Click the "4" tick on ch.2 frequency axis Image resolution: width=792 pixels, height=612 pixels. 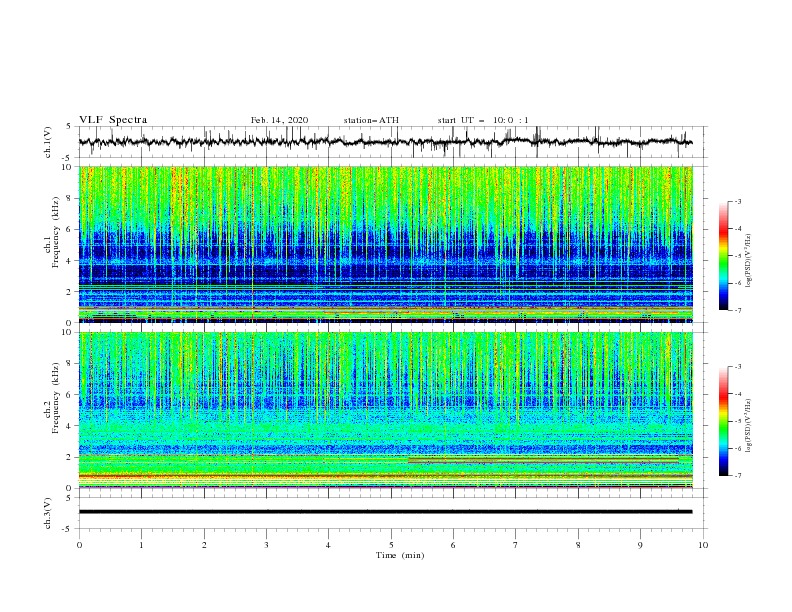click(x=70, y=426)
